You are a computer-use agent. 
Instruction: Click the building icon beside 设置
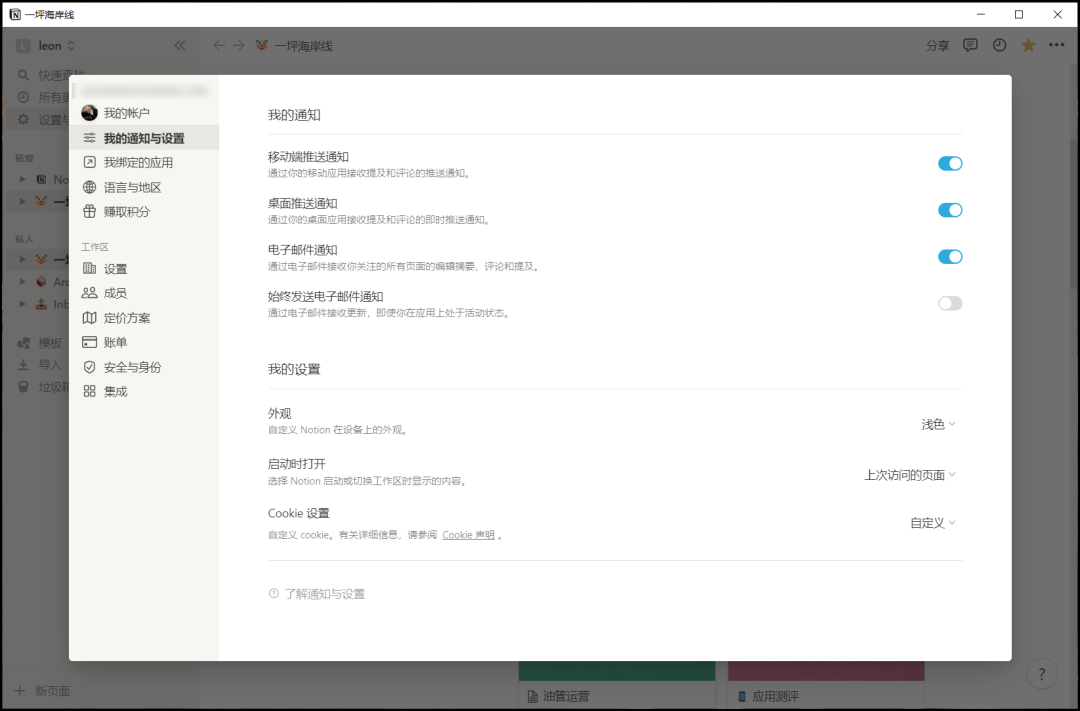(89, 269)
